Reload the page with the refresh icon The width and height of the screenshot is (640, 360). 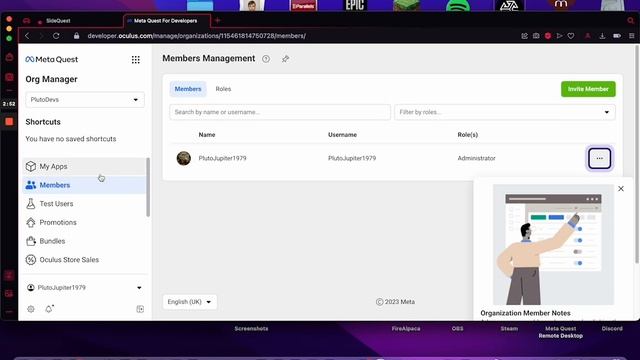[56, 36]
